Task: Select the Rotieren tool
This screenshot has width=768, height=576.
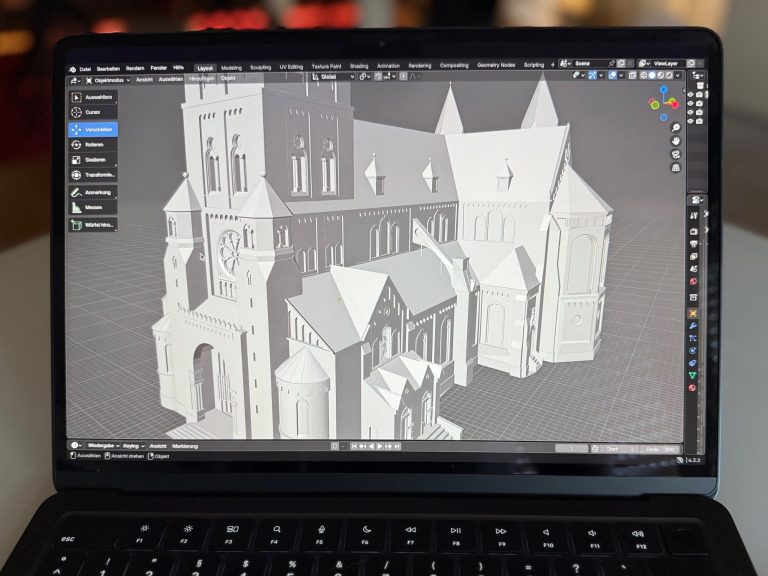Action: 93,145
